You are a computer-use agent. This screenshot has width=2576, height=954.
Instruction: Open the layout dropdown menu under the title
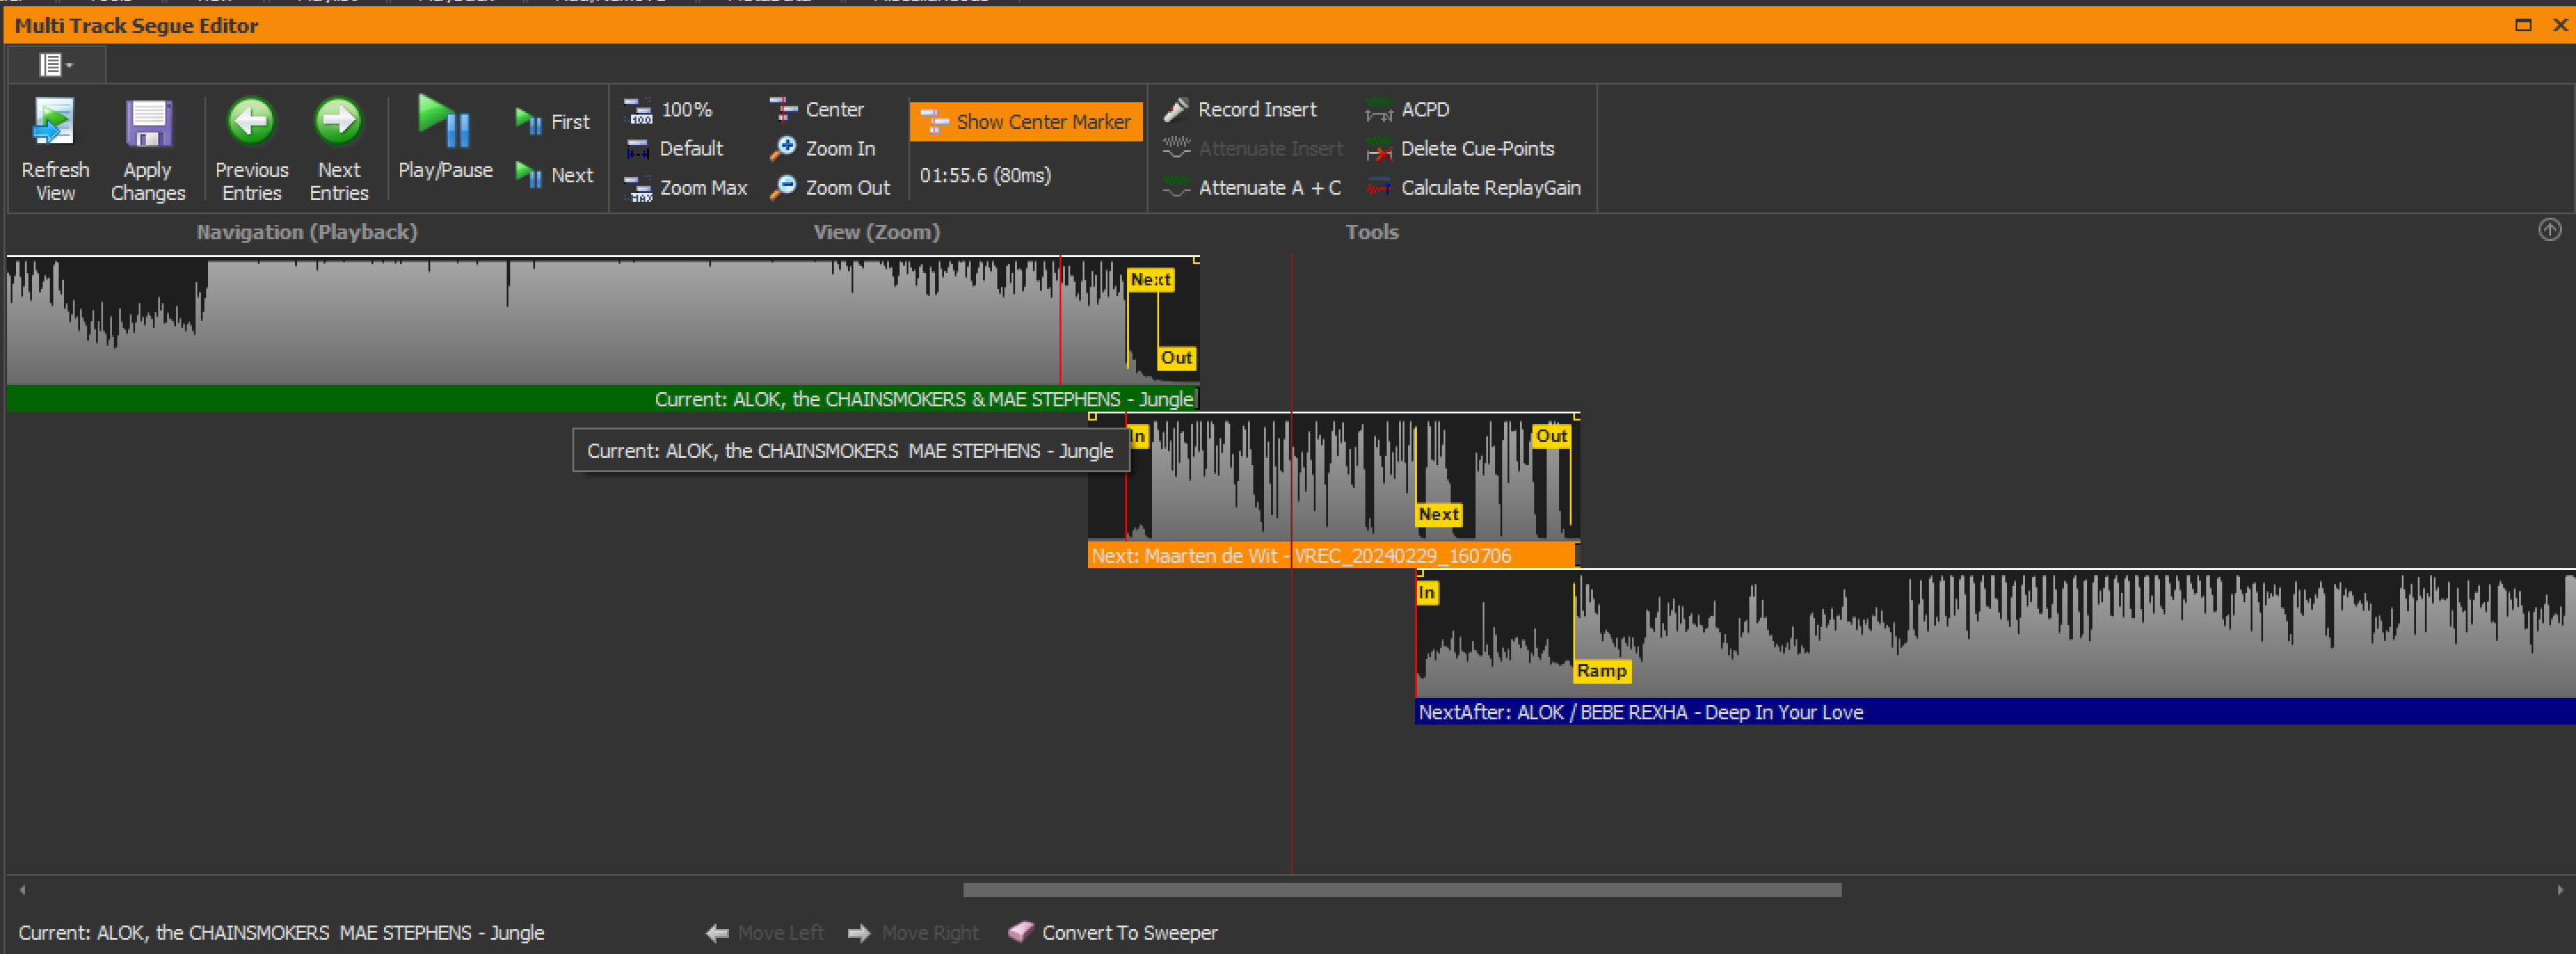point(56,65)
